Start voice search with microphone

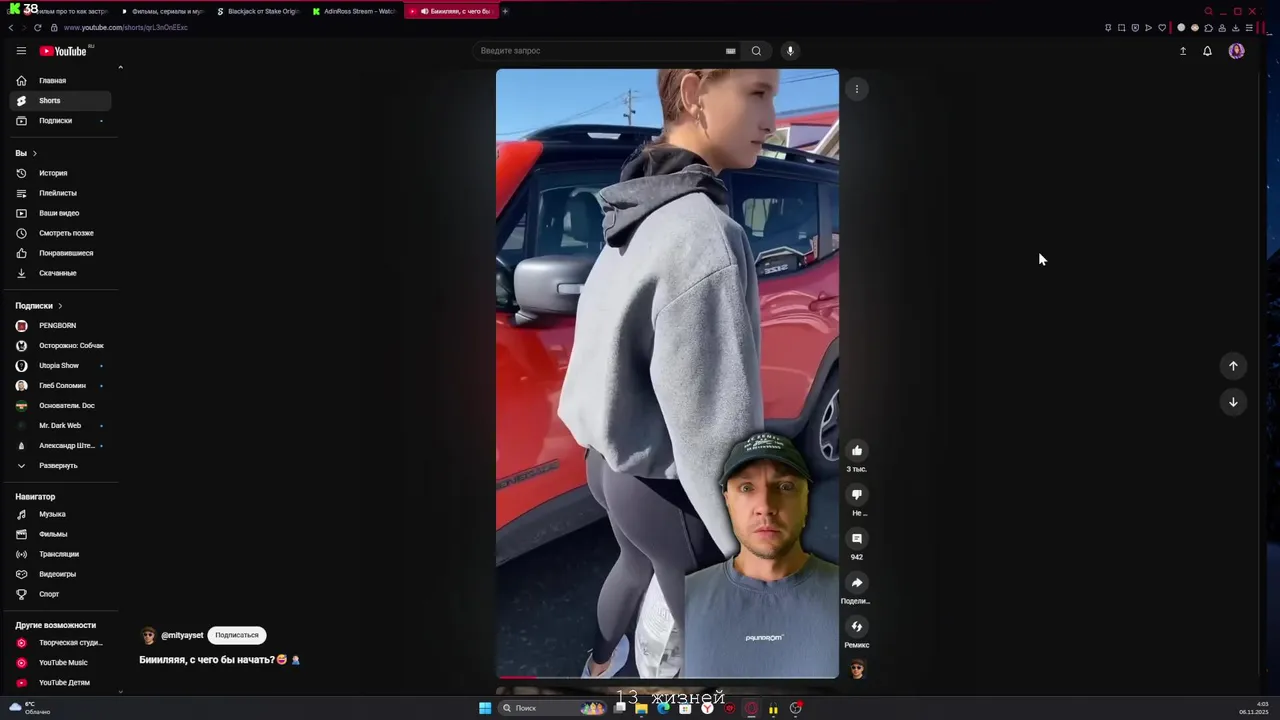tap(790, 51)
